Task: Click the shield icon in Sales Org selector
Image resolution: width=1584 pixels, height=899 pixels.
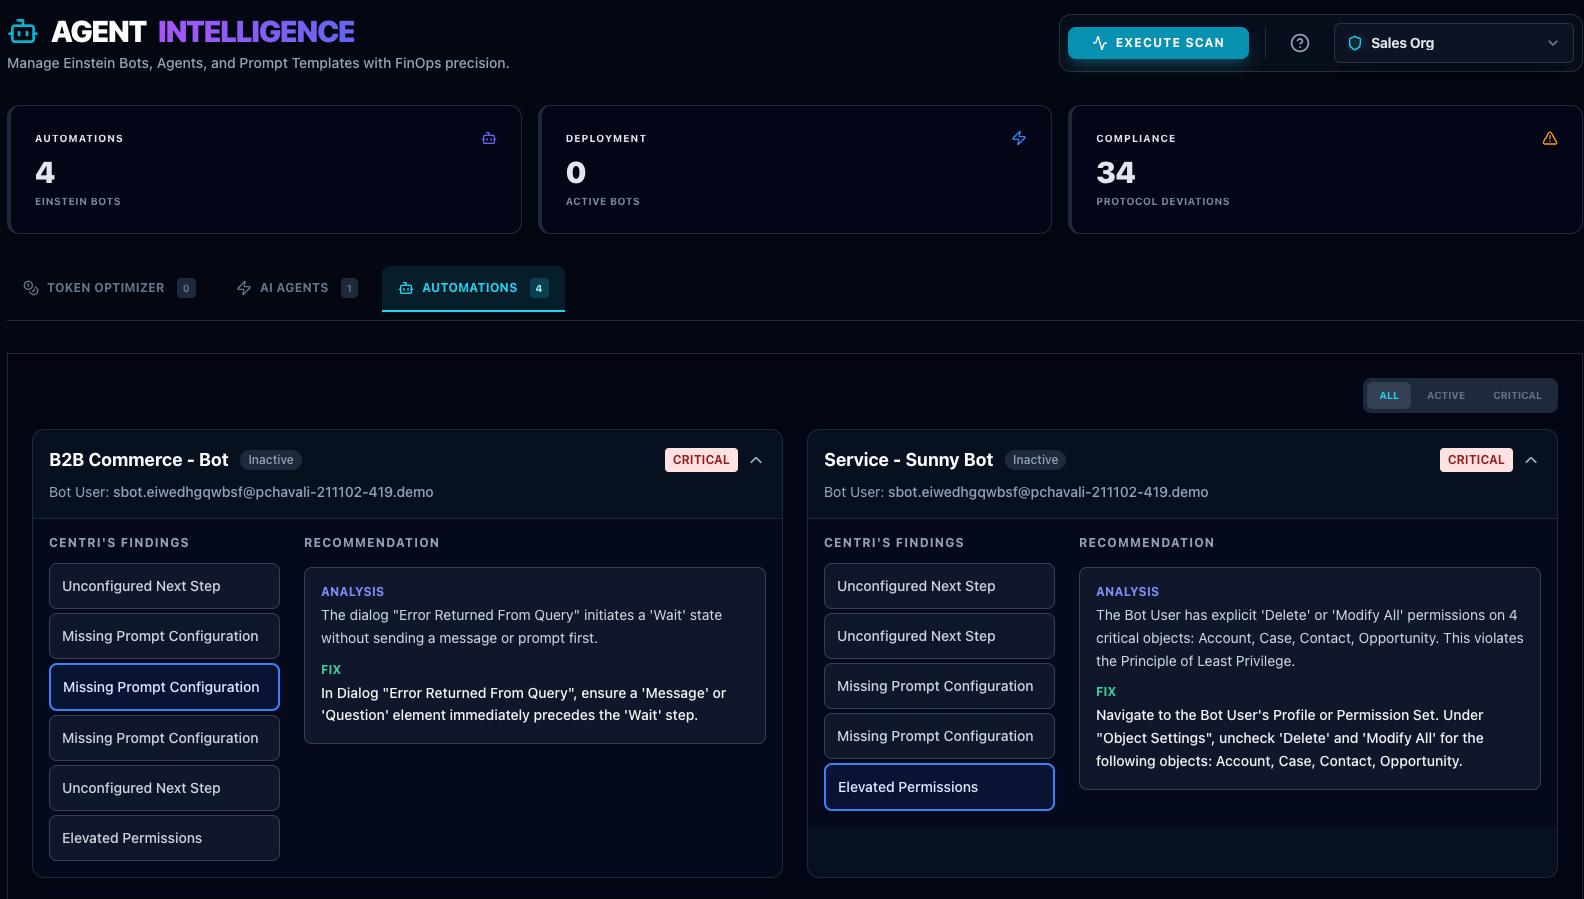Action: click(1355, 43)
